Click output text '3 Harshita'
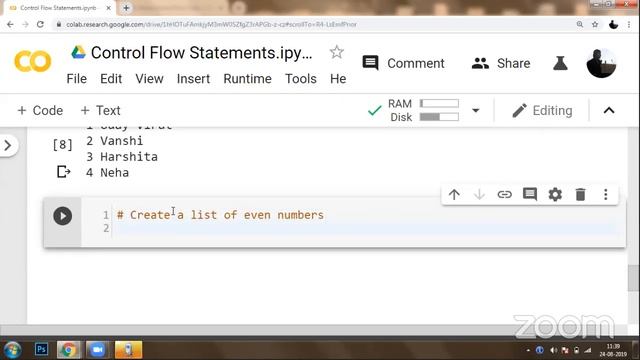640x360 pixels. click(122, 157)
